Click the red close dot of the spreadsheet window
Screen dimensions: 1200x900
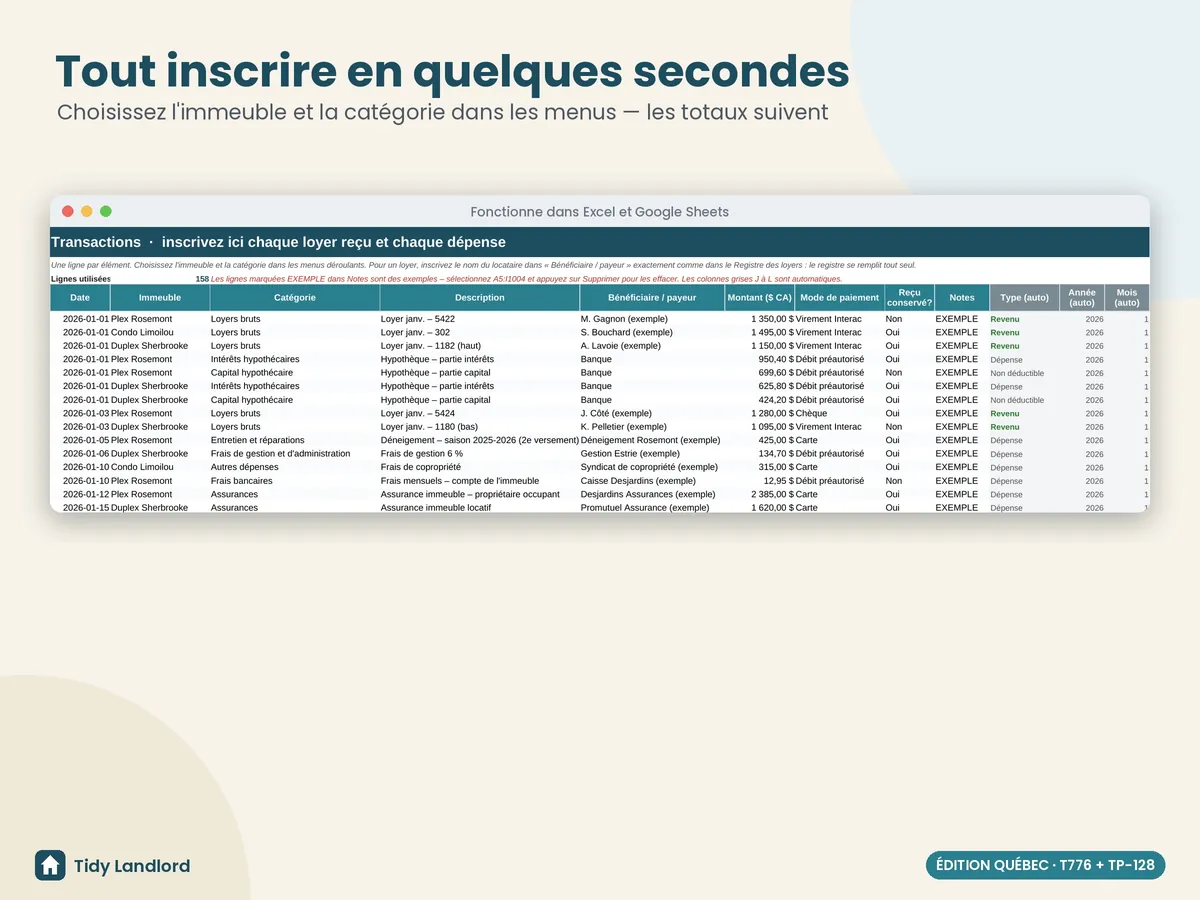68,211
